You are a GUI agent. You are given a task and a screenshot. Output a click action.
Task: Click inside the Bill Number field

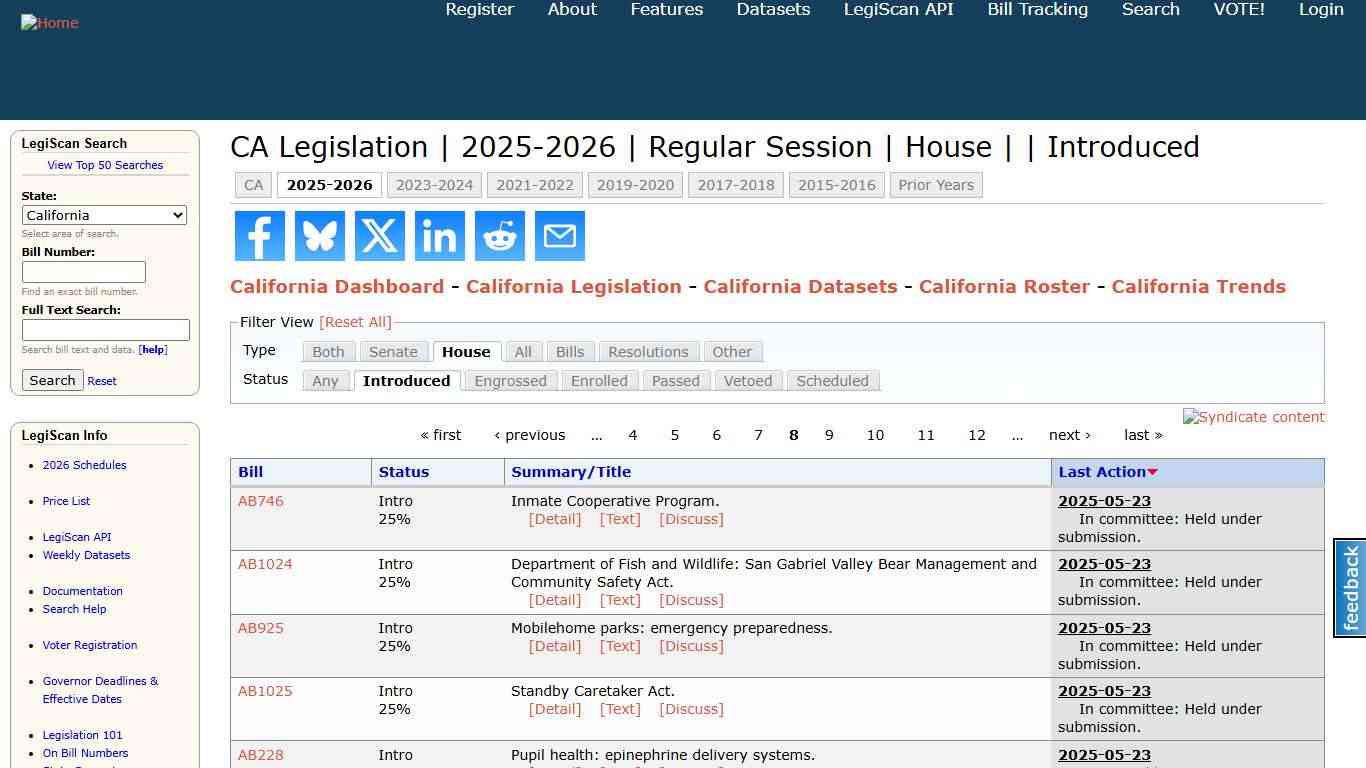pyautogui.click(x=83, y=272)
